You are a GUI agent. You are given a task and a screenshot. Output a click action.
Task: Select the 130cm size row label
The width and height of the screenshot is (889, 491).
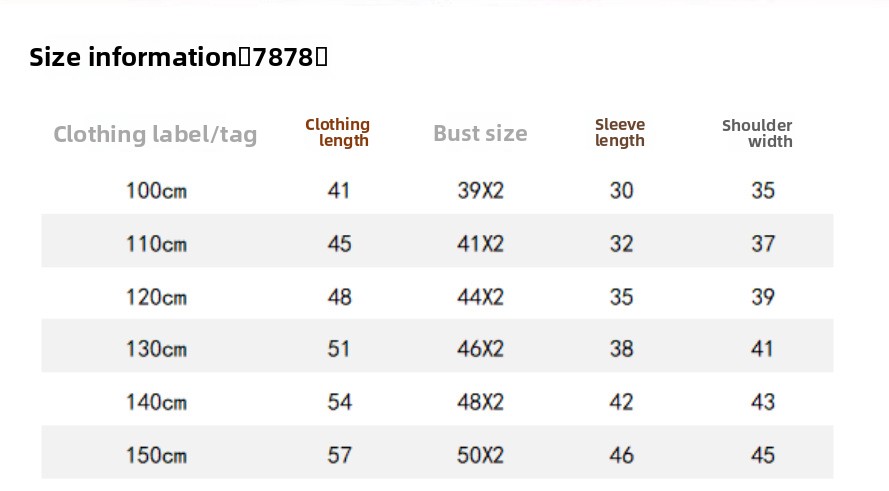156,349
